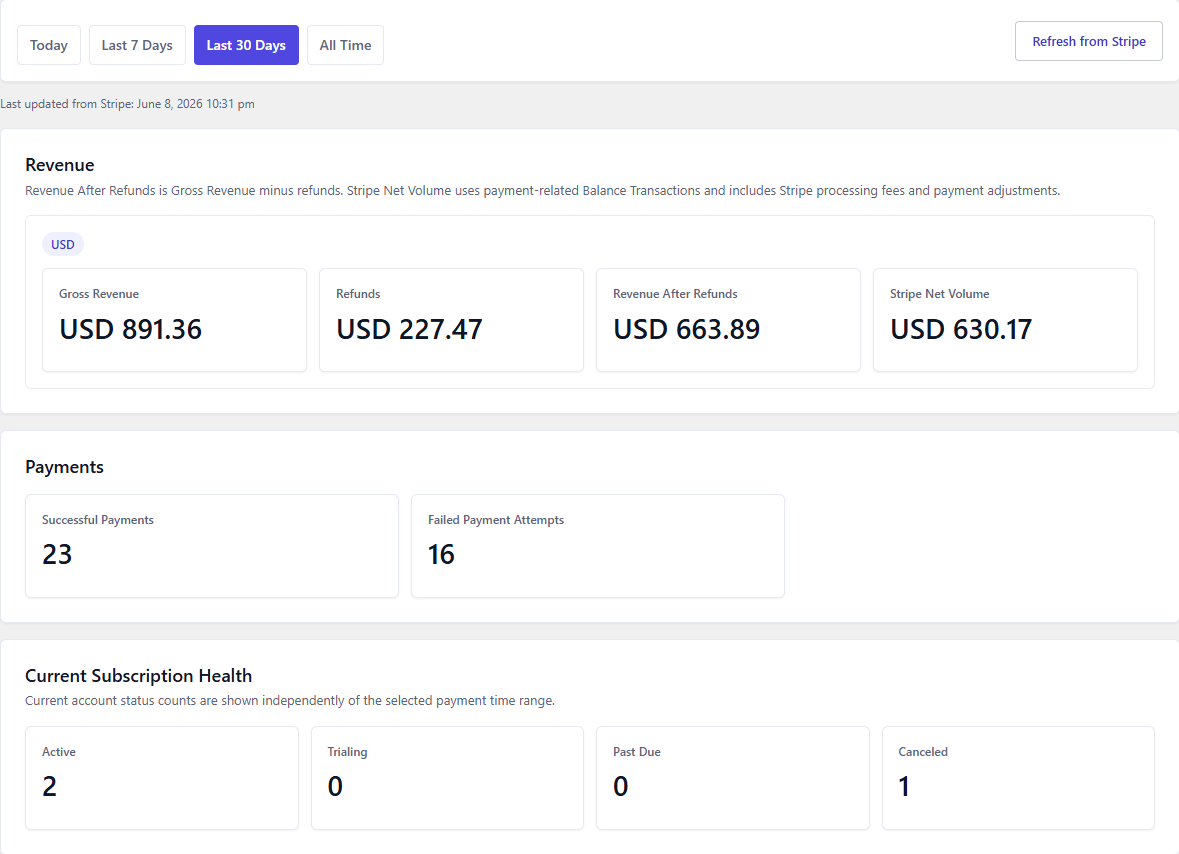Image resolution: width=1179 pixels, height=854 pixels.
Task: Click the Trialing count 0
Action: tap(335, 786)
